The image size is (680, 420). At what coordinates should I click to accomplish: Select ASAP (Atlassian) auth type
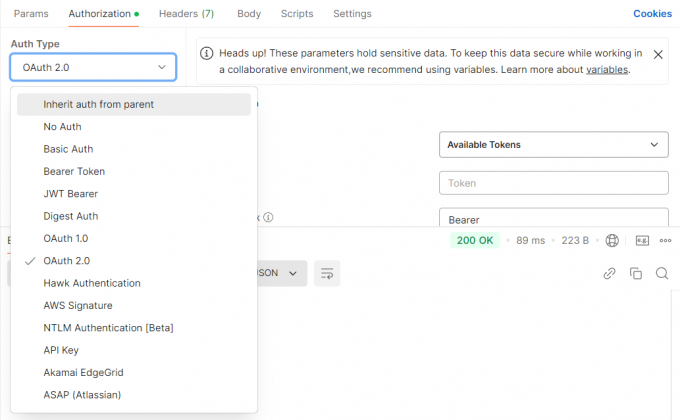click(x=134, y=395)
